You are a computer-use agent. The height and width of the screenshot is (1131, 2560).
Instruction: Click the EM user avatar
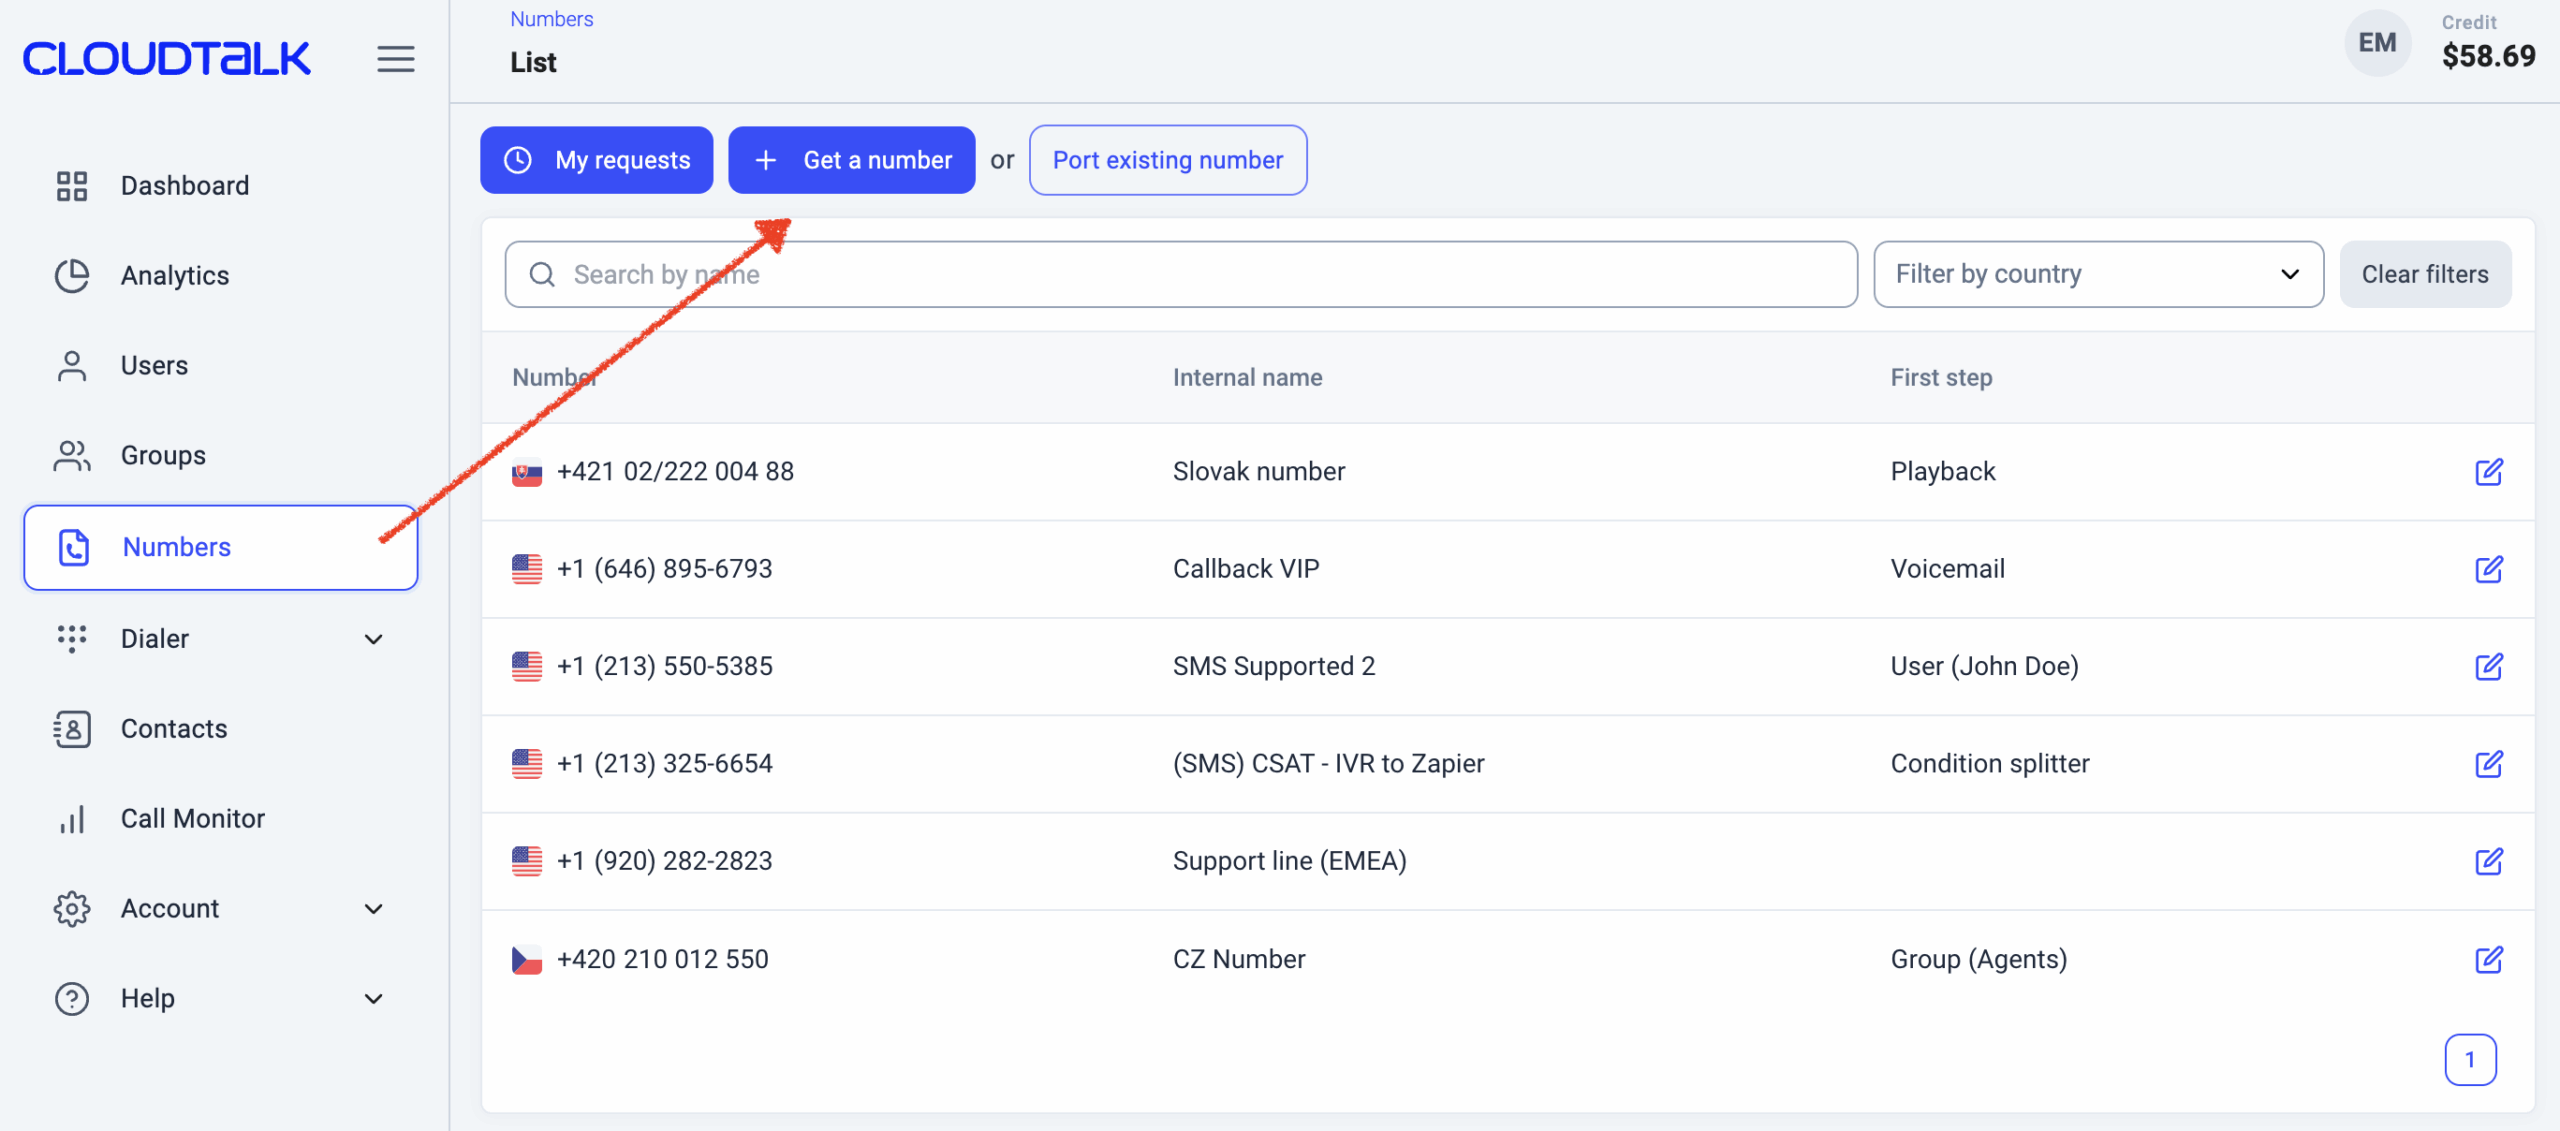click(x=2376, y=43)
